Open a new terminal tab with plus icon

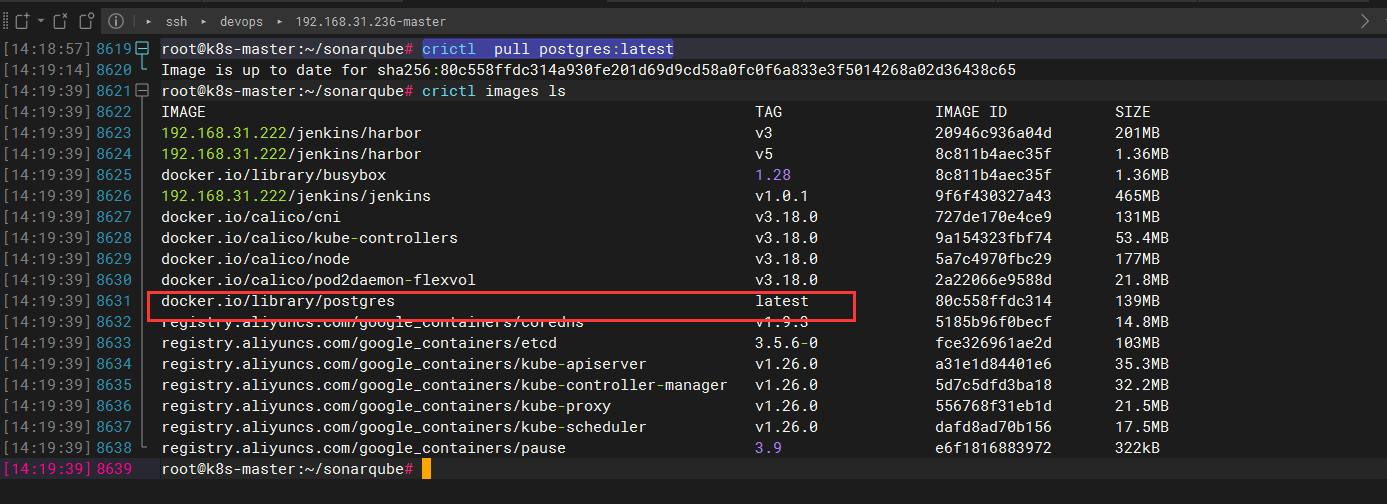22,20
